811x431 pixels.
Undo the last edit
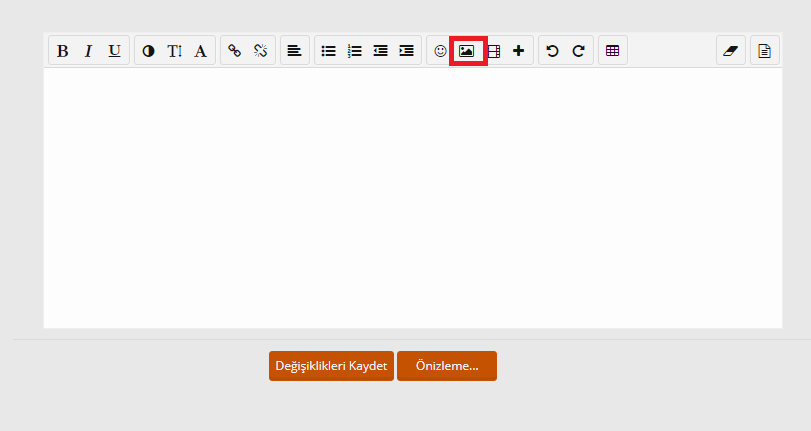click(552, 51)
